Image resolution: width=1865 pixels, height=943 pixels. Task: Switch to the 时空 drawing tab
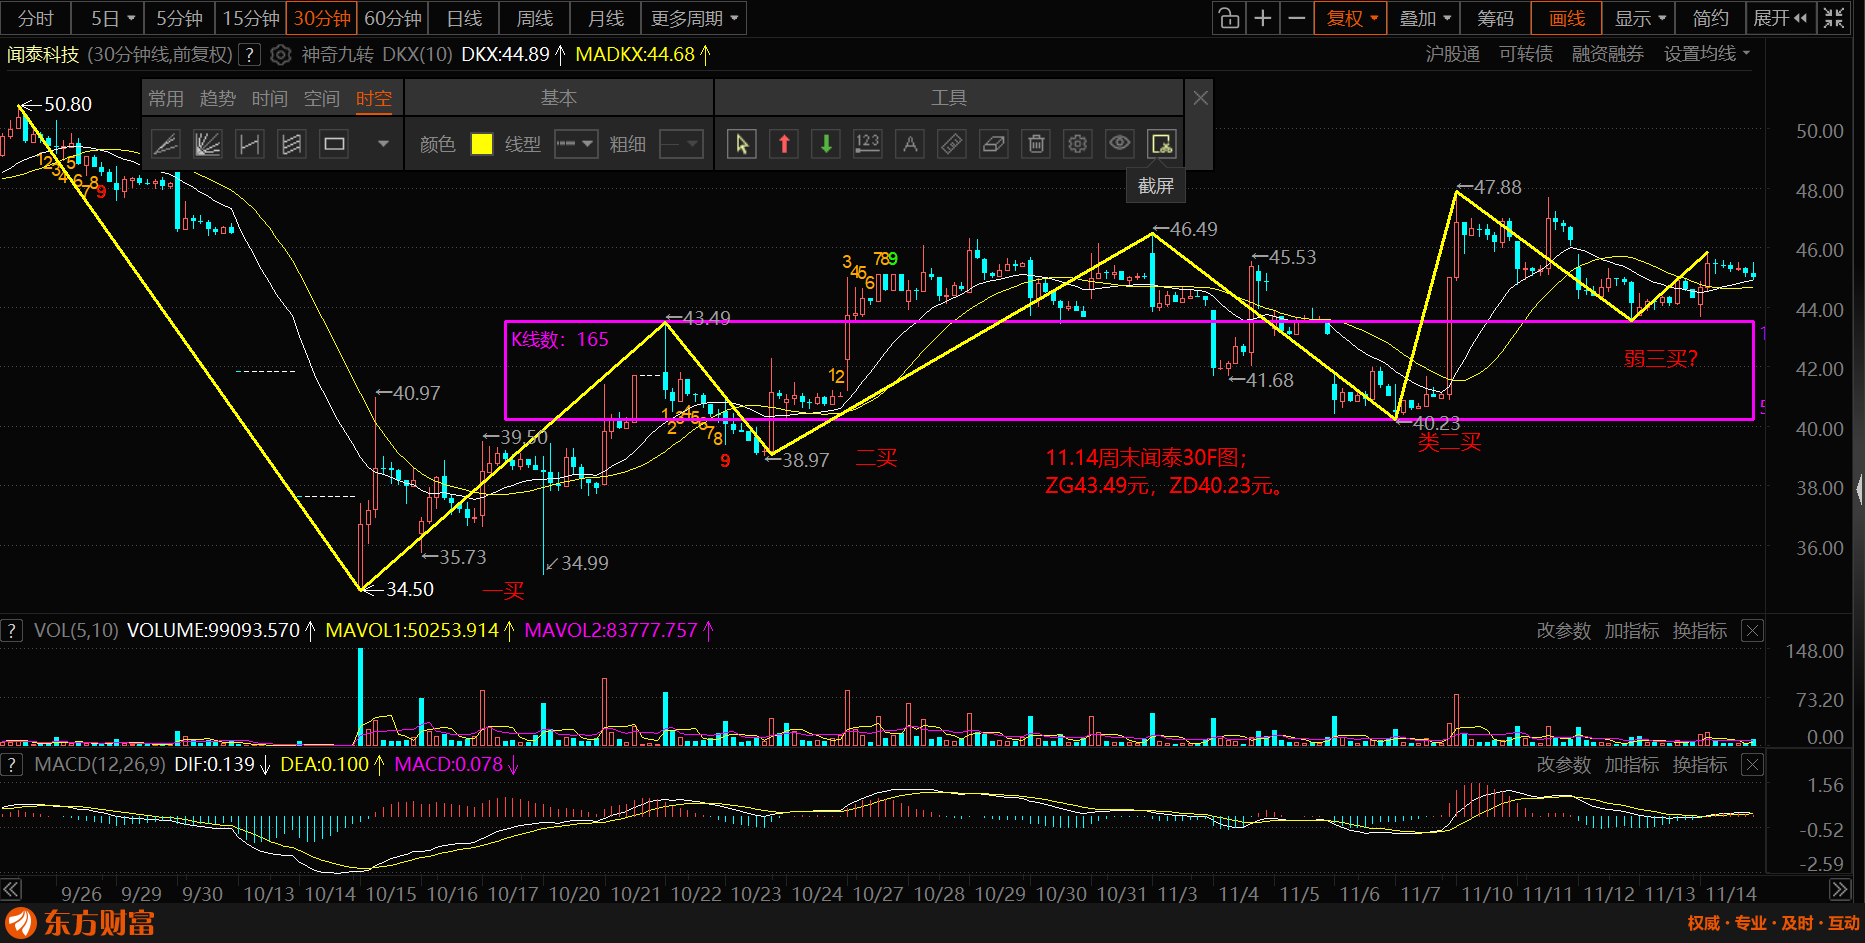click(374, 98)
